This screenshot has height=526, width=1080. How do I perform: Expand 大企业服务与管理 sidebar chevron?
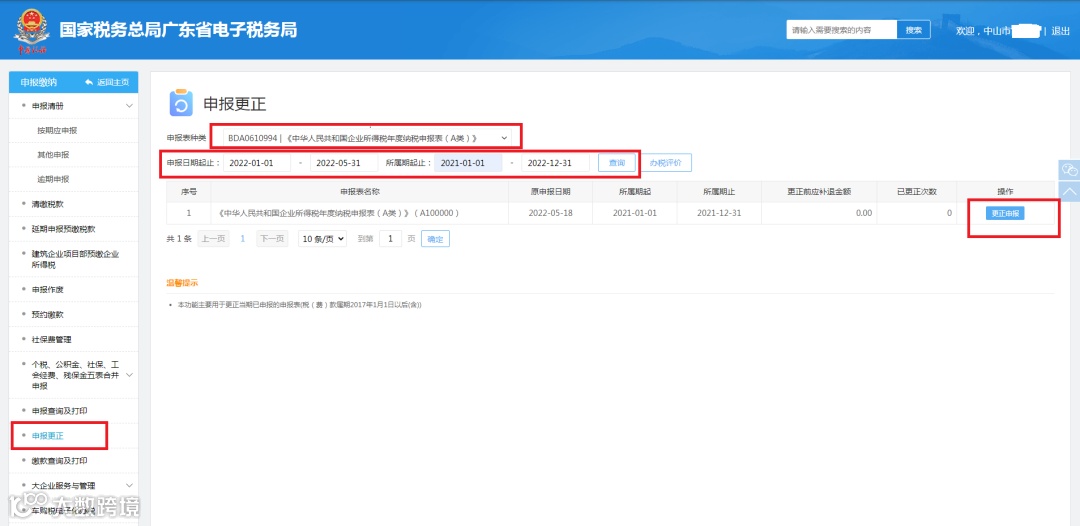[129, 485]
